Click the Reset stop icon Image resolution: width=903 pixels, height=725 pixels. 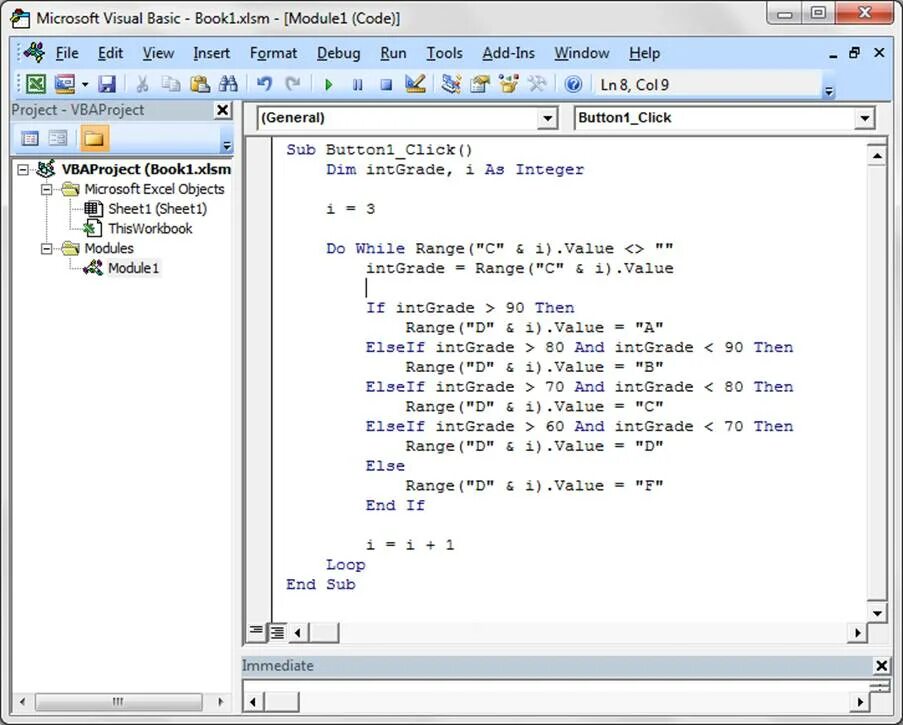386,85
